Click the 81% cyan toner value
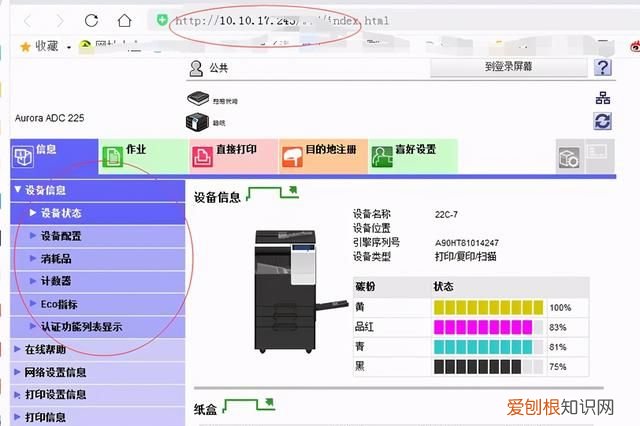Image resolution: width=640 pixels, height=426 pixels. pos(558,347)
